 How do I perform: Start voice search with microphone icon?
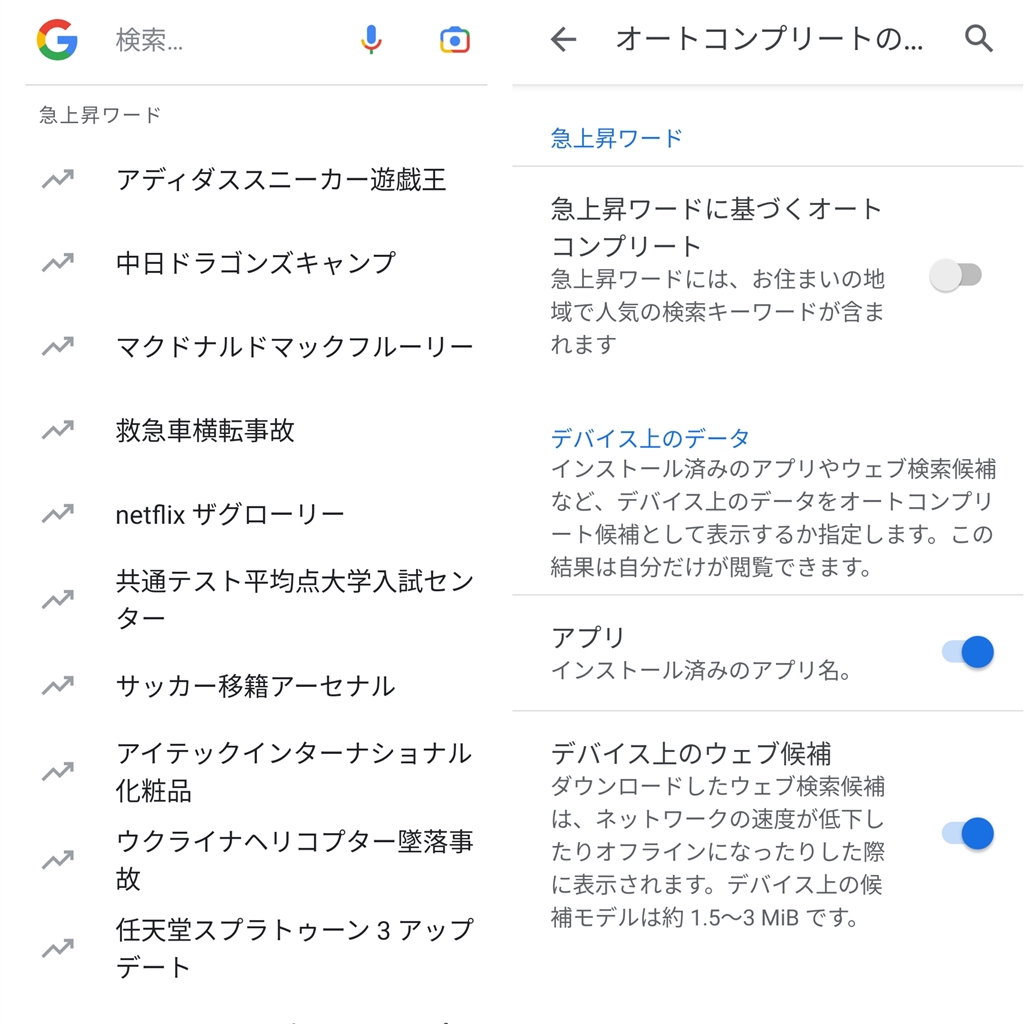point(371,40)
